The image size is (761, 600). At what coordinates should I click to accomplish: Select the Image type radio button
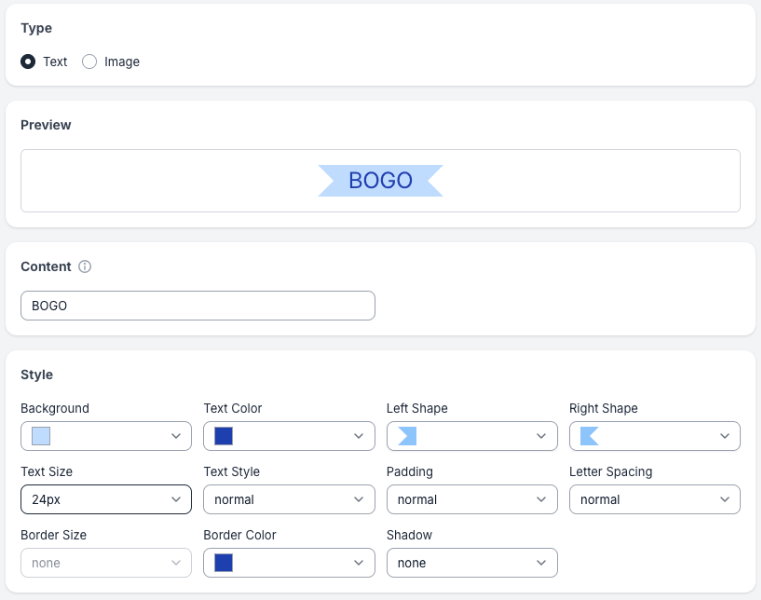pyautogui.click(x=90, y=62)
